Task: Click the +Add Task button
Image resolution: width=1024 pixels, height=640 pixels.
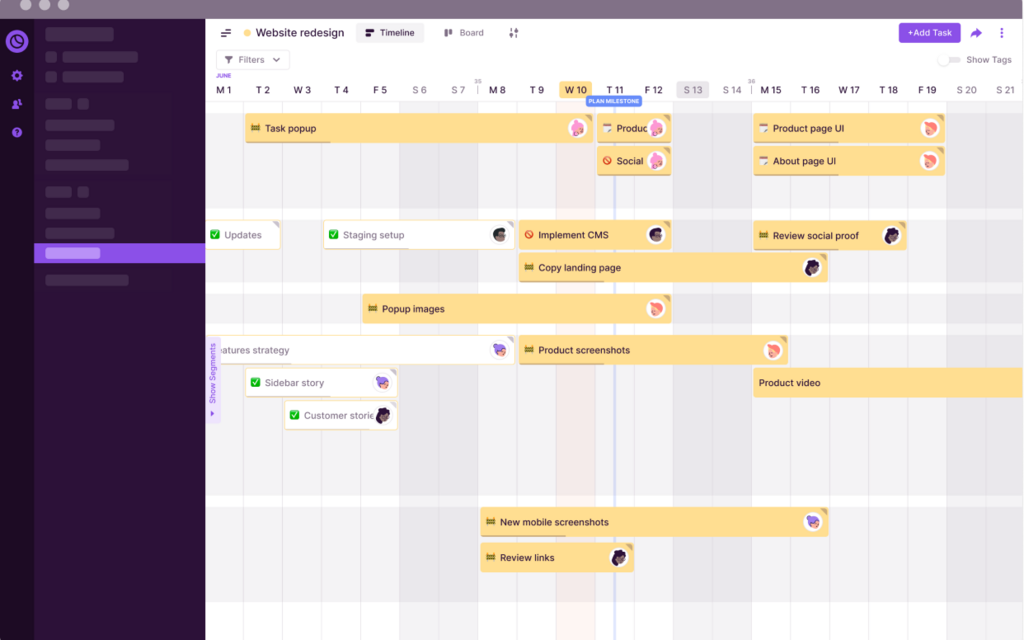Action: pyautogui.click(x=929, y=33)
